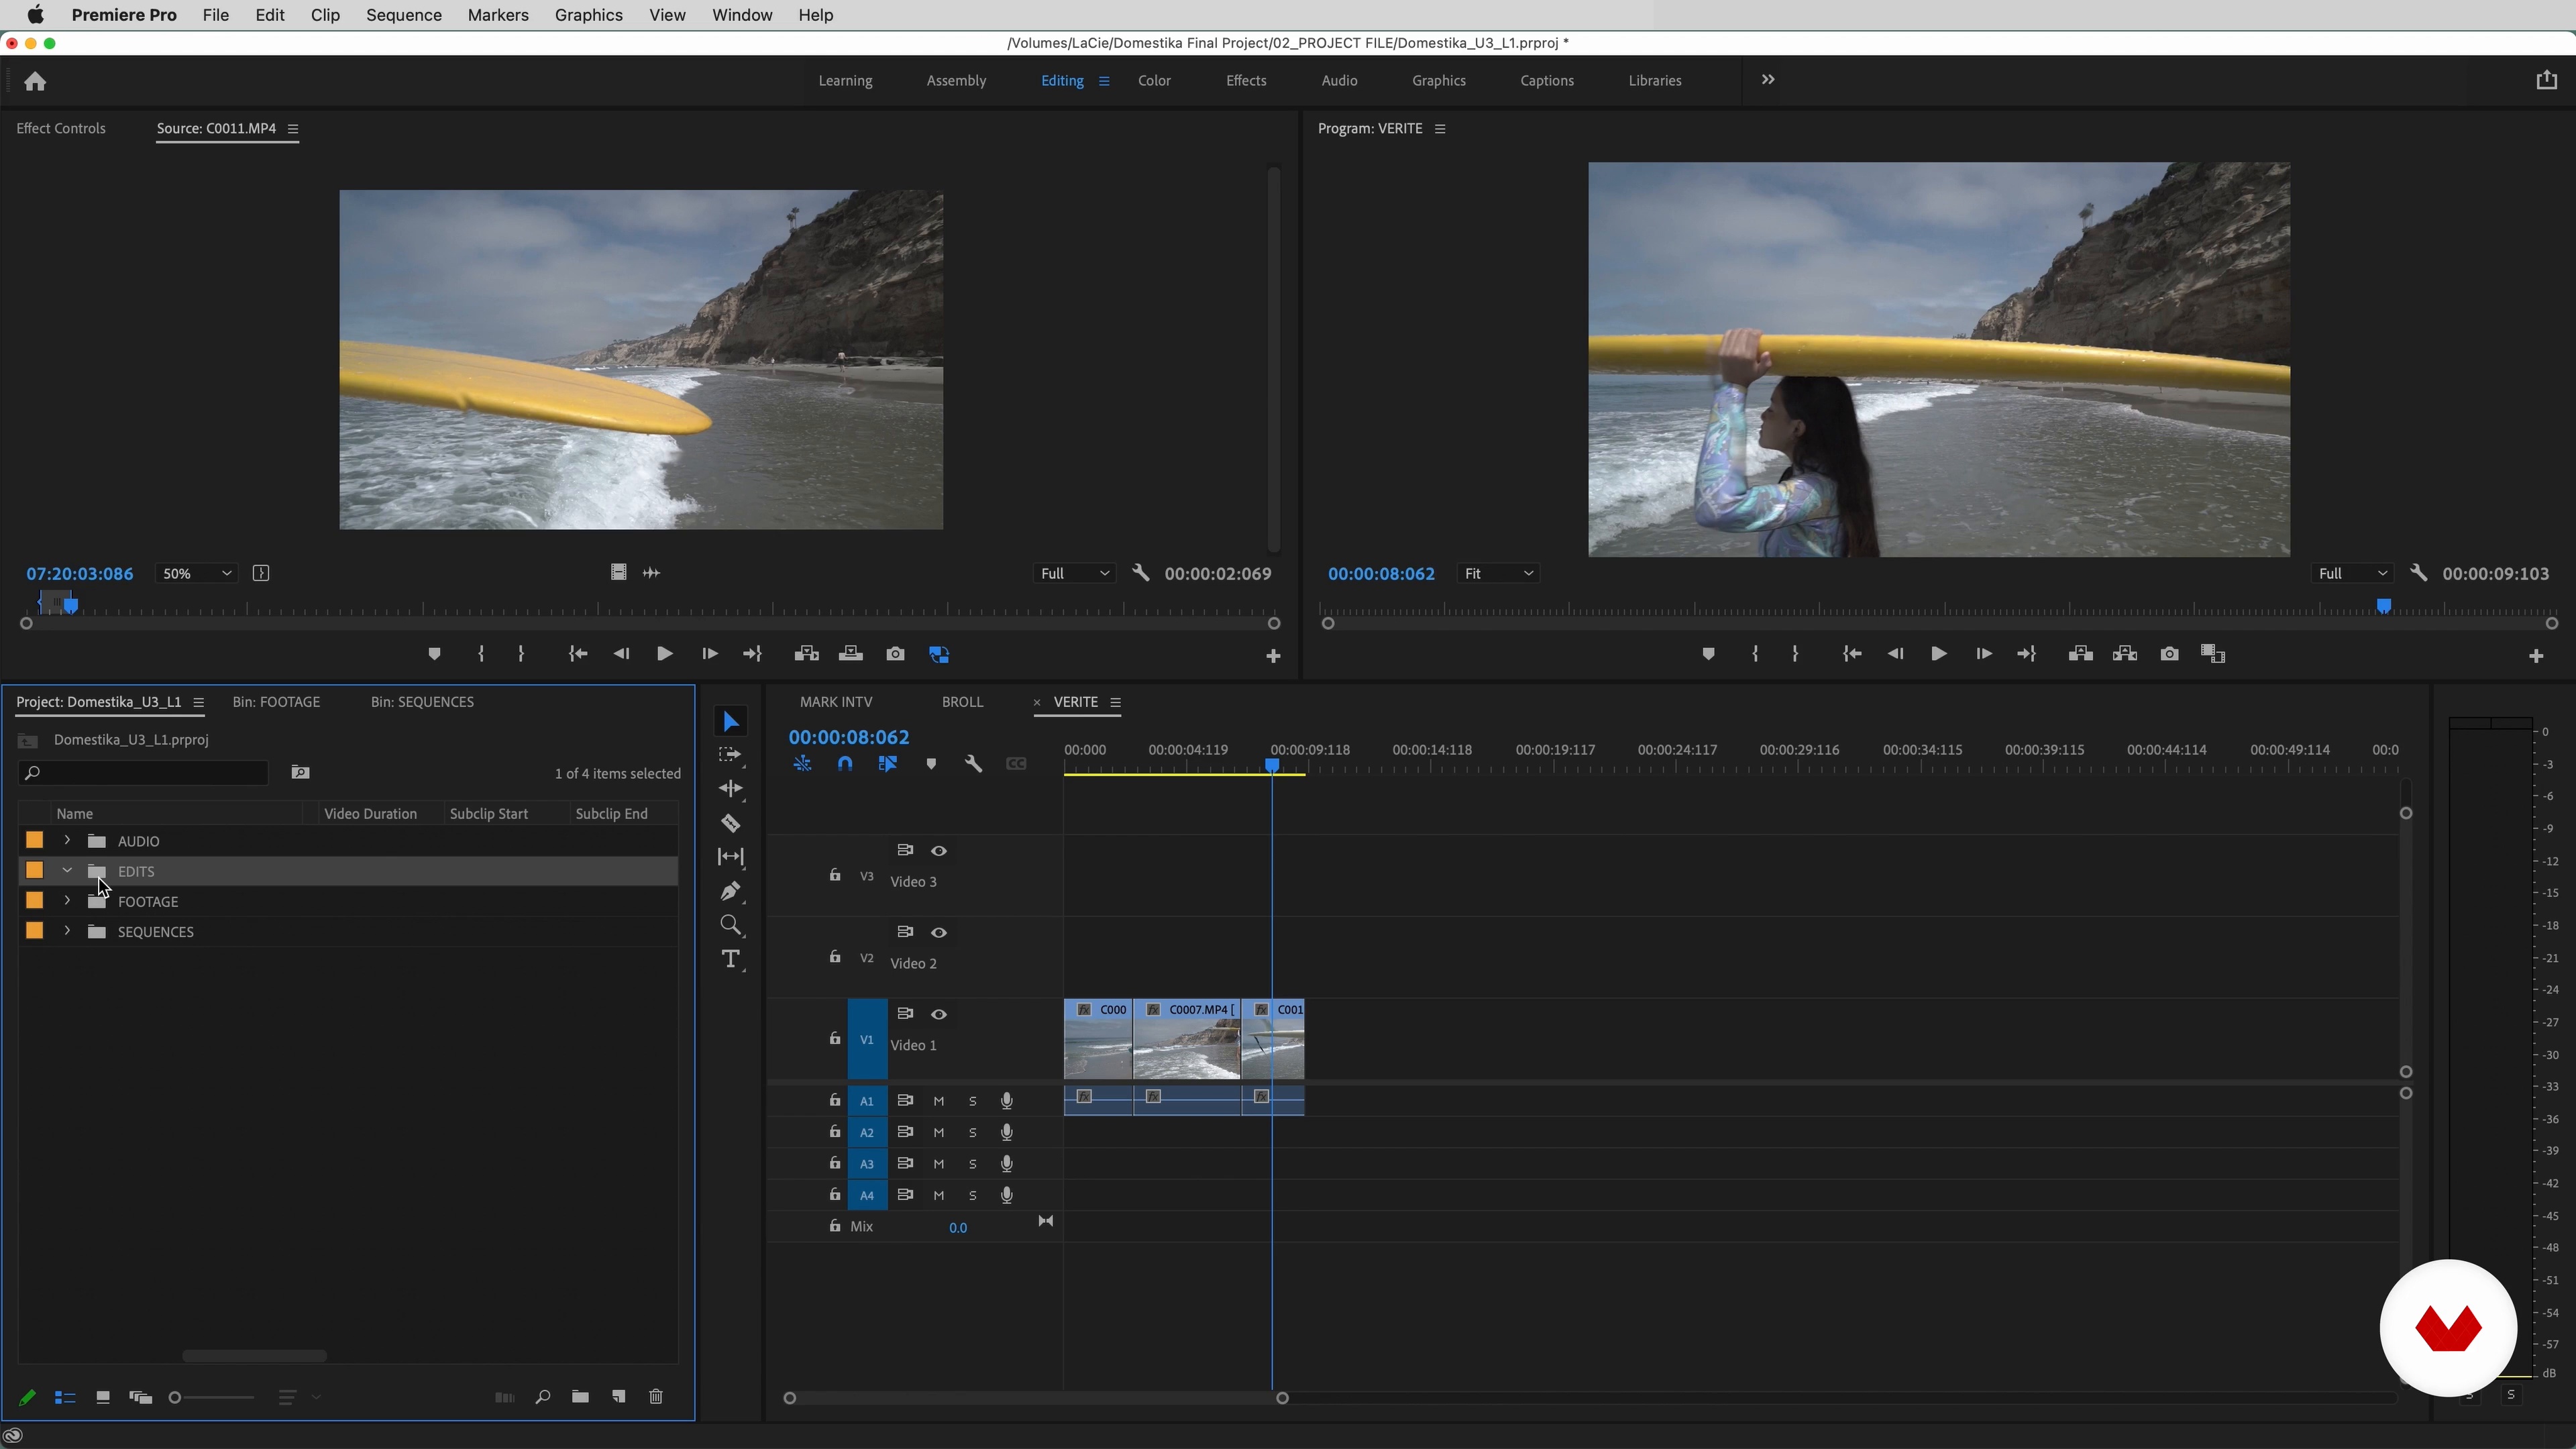Open Program playback resolution Full dropdown
The image size is (2576, 1449).
pyautogui.click(x=2351, y=573)
